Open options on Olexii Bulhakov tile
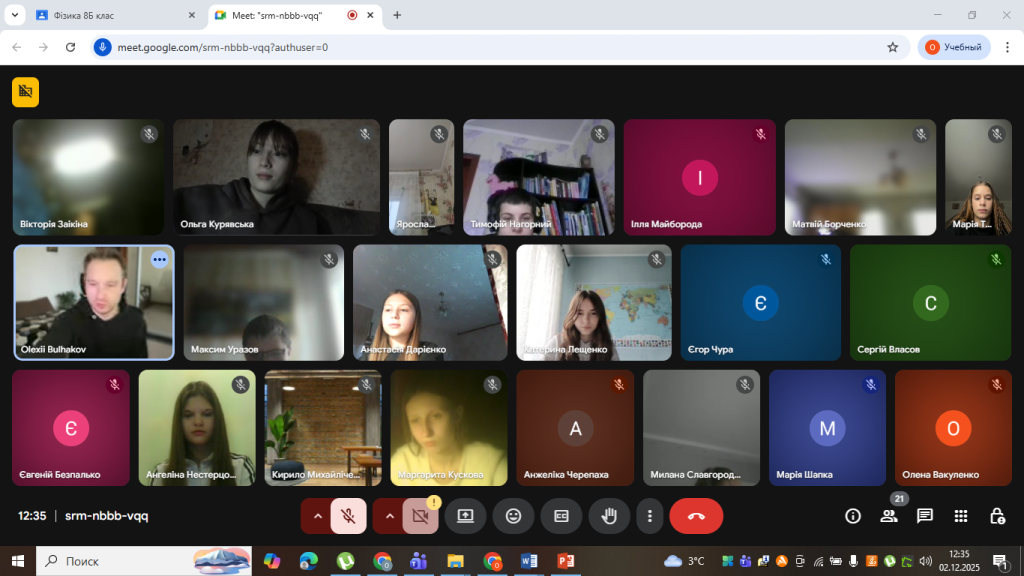 159,259
